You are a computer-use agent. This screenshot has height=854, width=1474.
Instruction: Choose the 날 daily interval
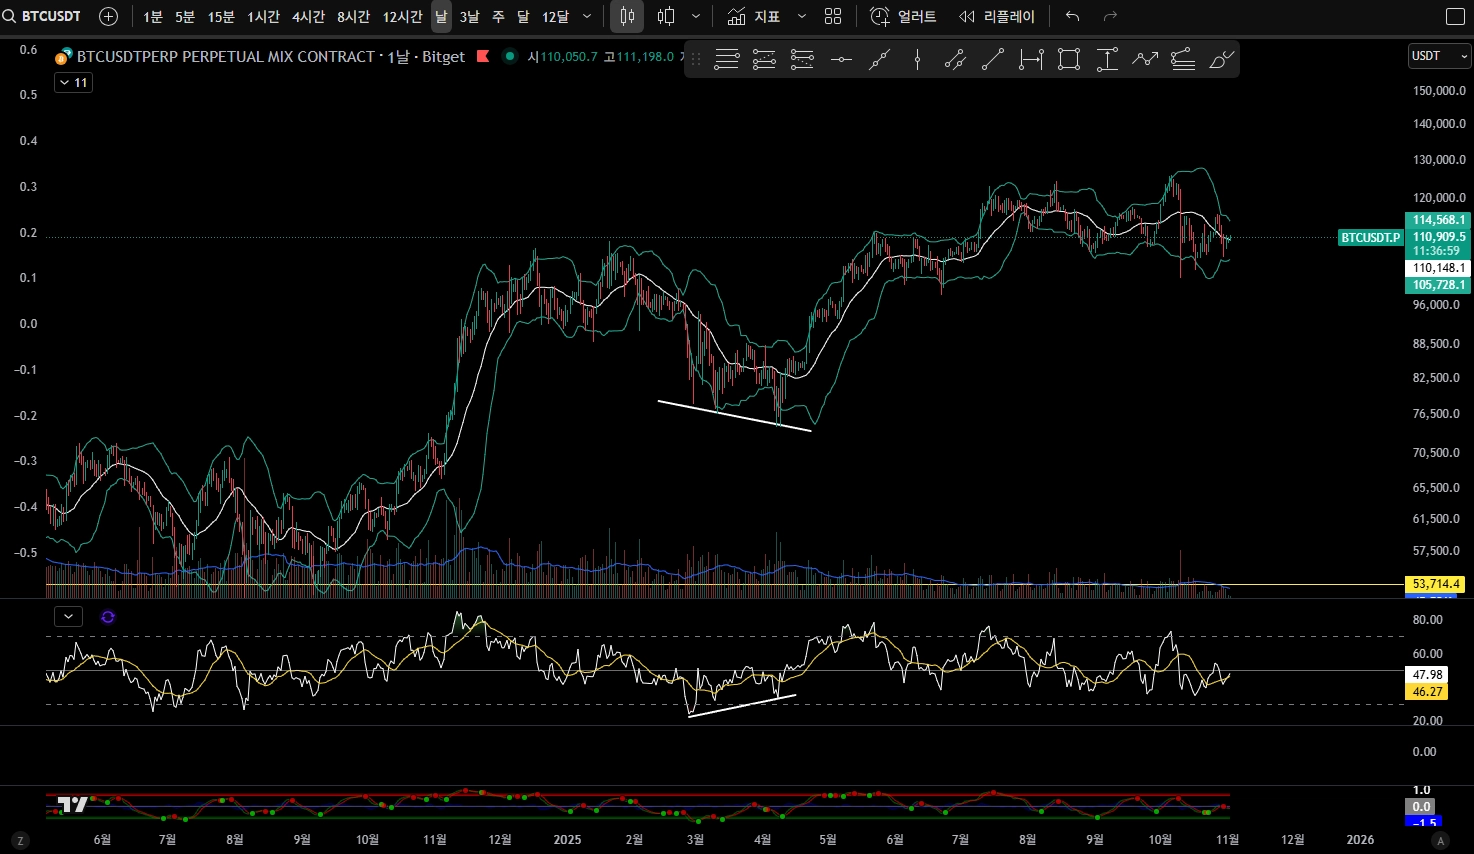point(441,16)
